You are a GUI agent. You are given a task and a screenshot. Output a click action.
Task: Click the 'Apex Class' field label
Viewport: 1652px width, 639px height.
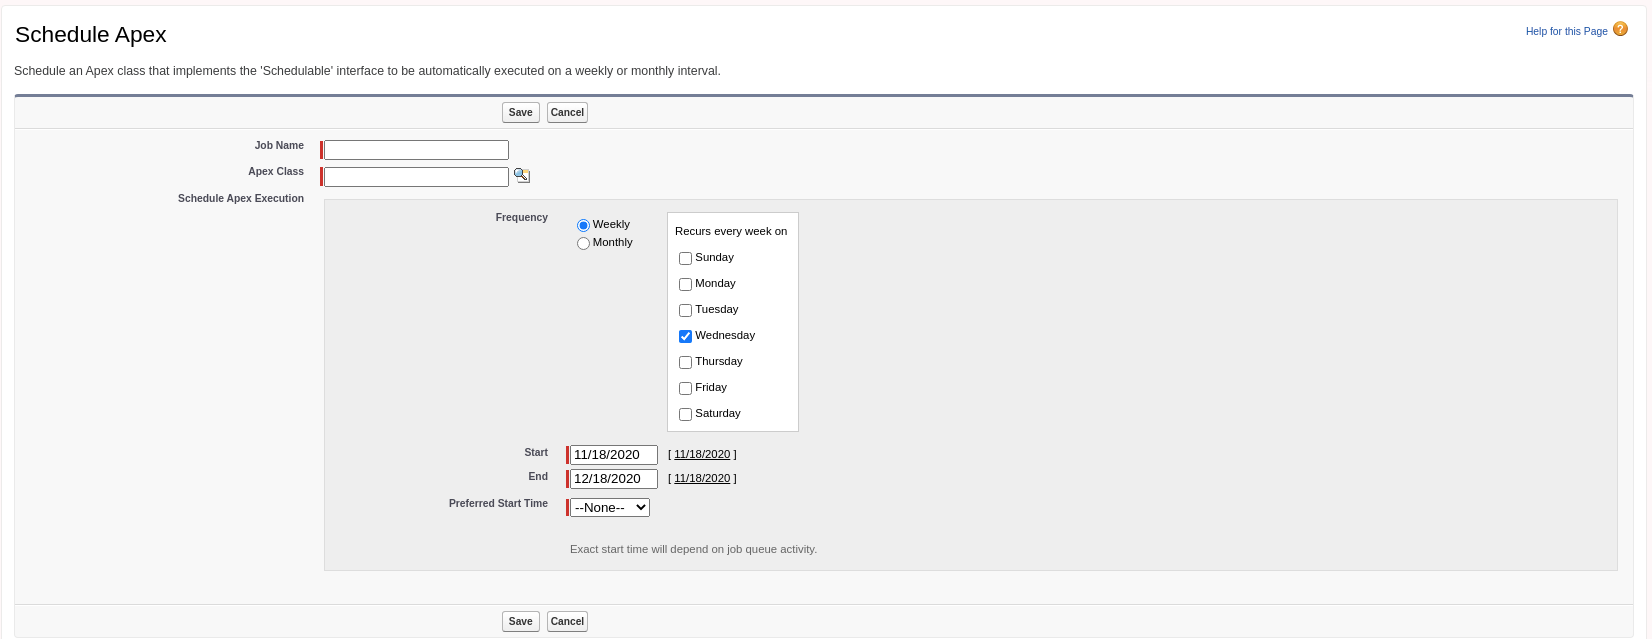(276, 171)
